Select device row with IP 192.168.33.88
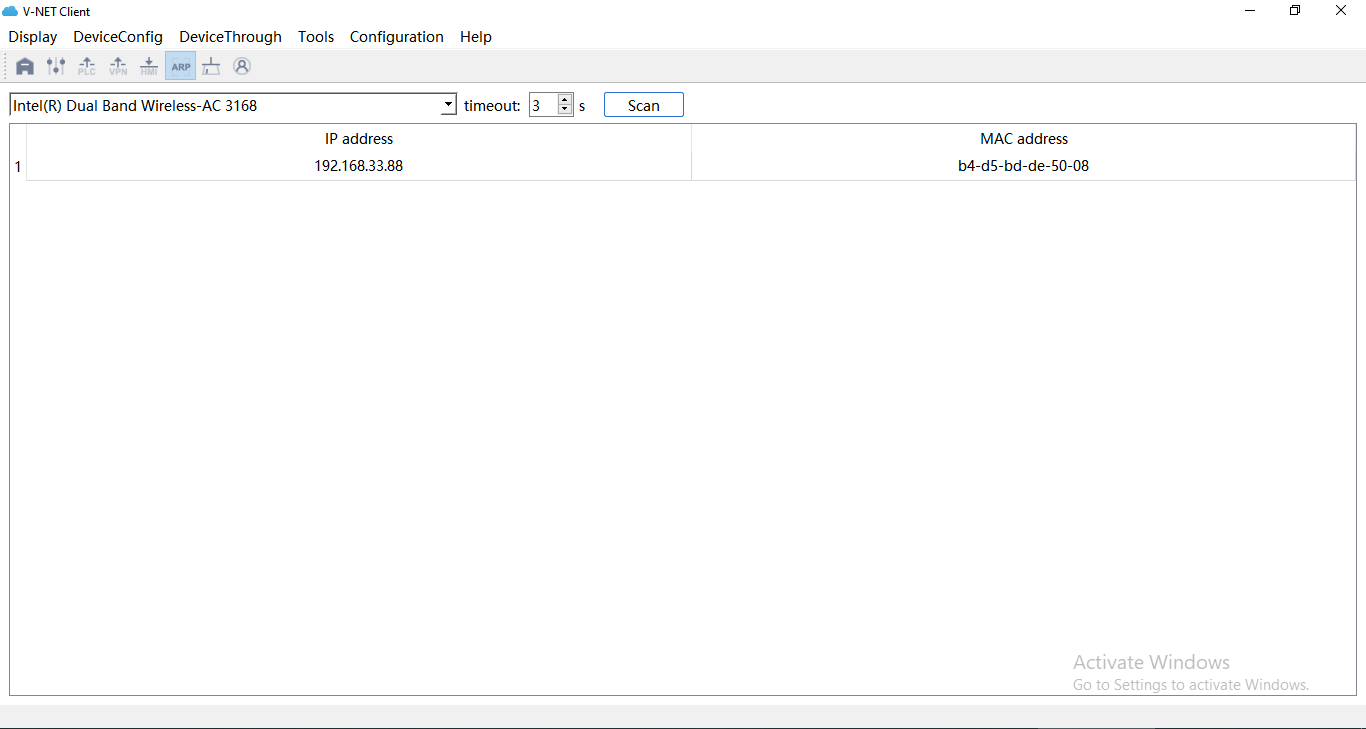The image size is (1366, 729). [359, 166]
